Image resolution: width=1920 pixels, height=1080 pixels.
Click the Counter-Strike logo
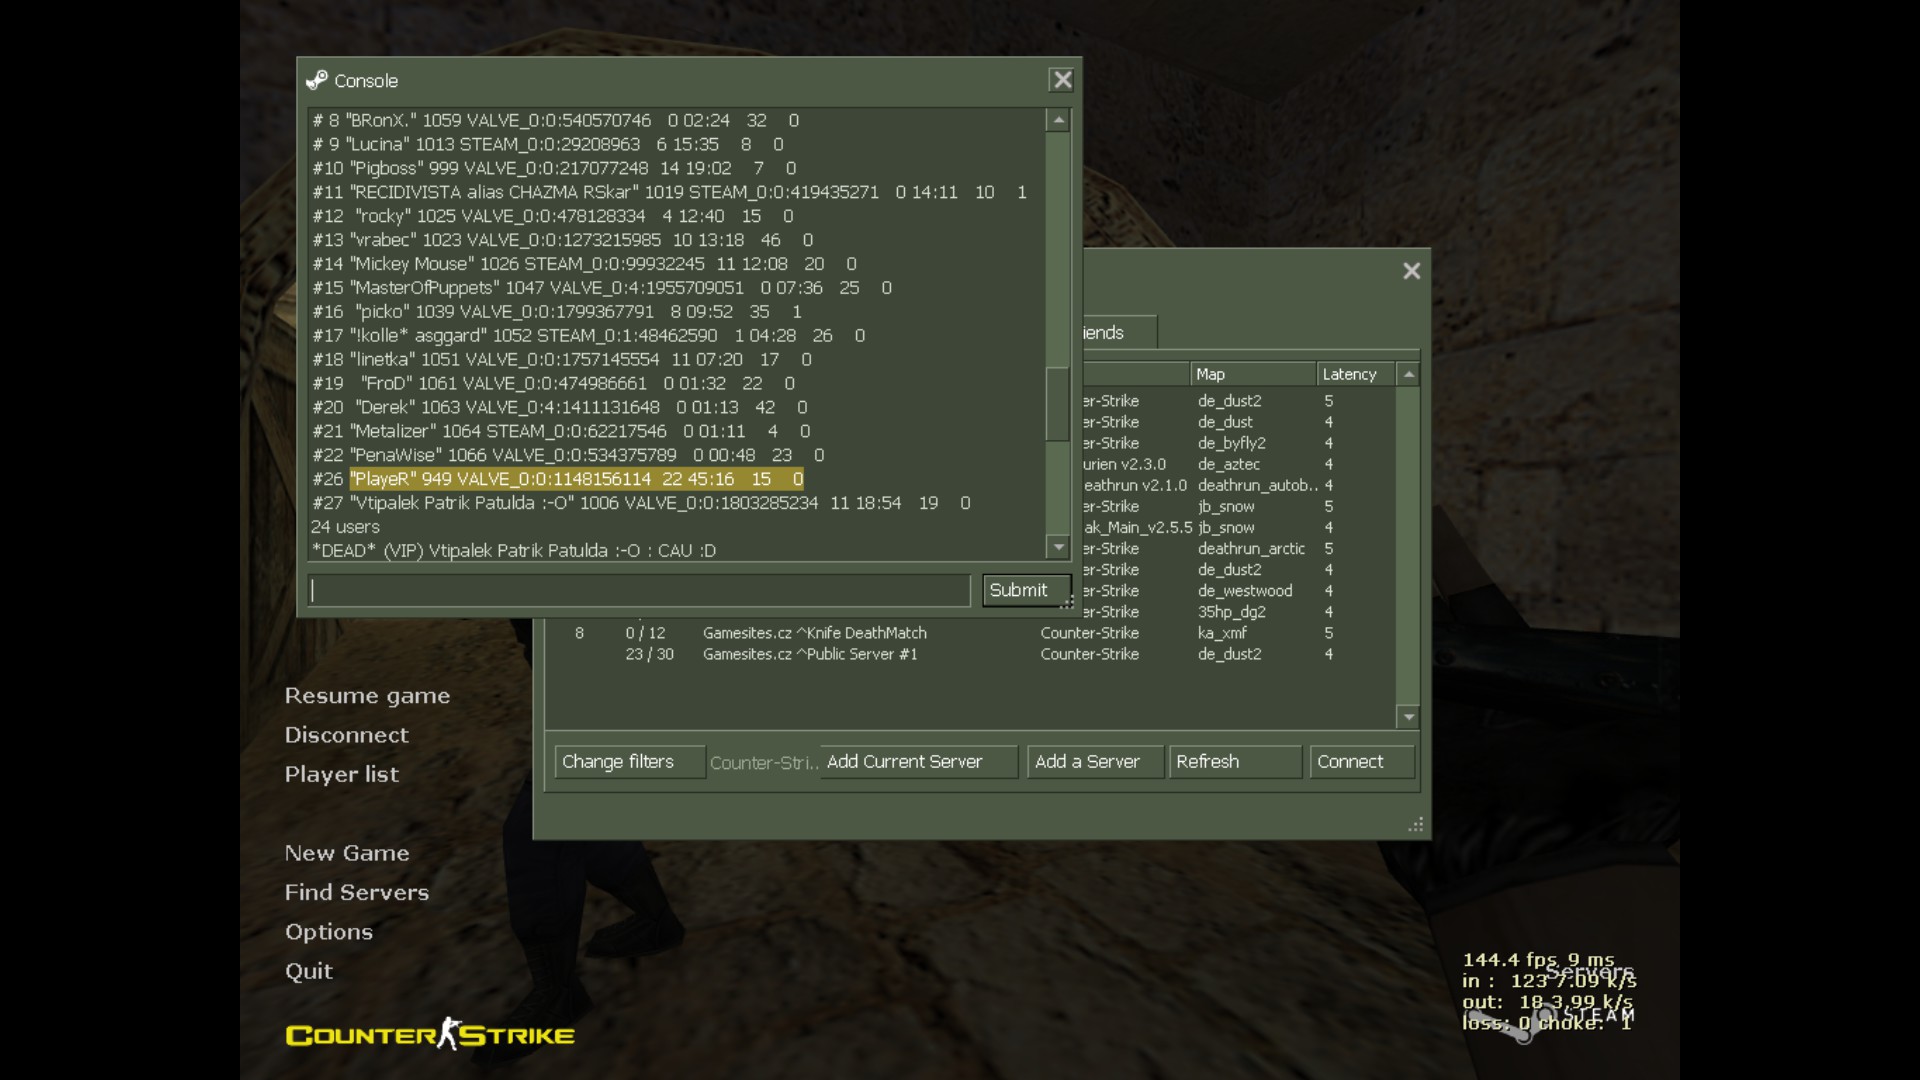click(430, 1034)
